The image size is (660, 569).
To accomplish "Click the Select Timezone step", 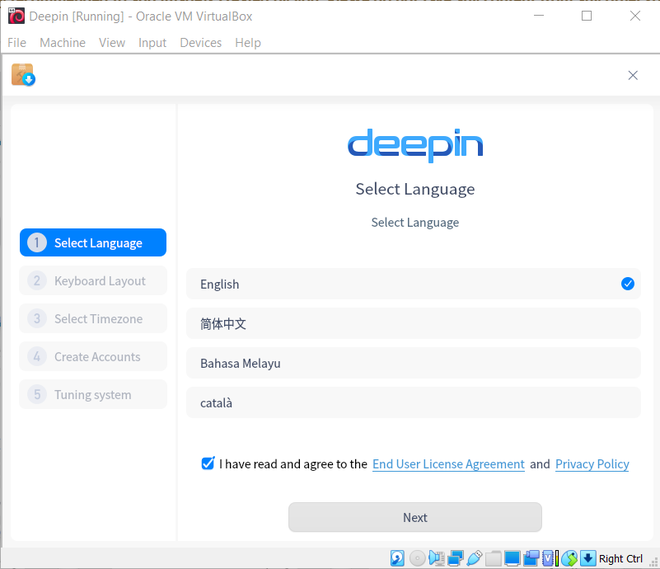I will pyautogui.click(x=93, y=318).
